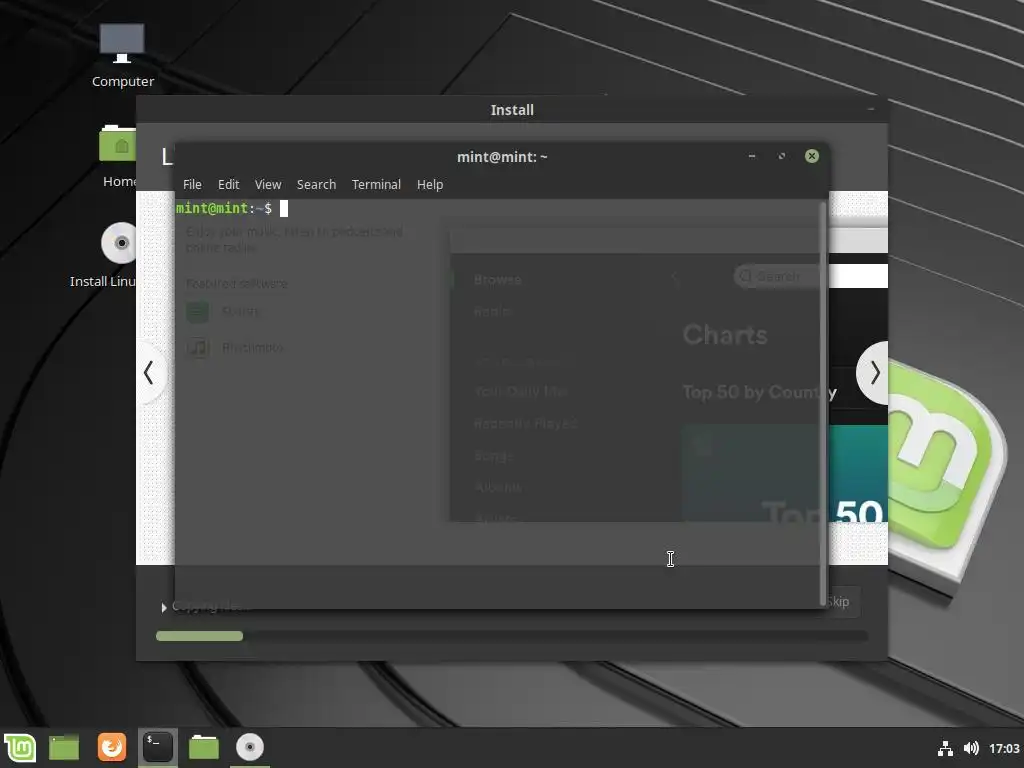Select the Install Linux Mint desktop icon
This screenshot has height=768, width=1024.
point(104,255)
